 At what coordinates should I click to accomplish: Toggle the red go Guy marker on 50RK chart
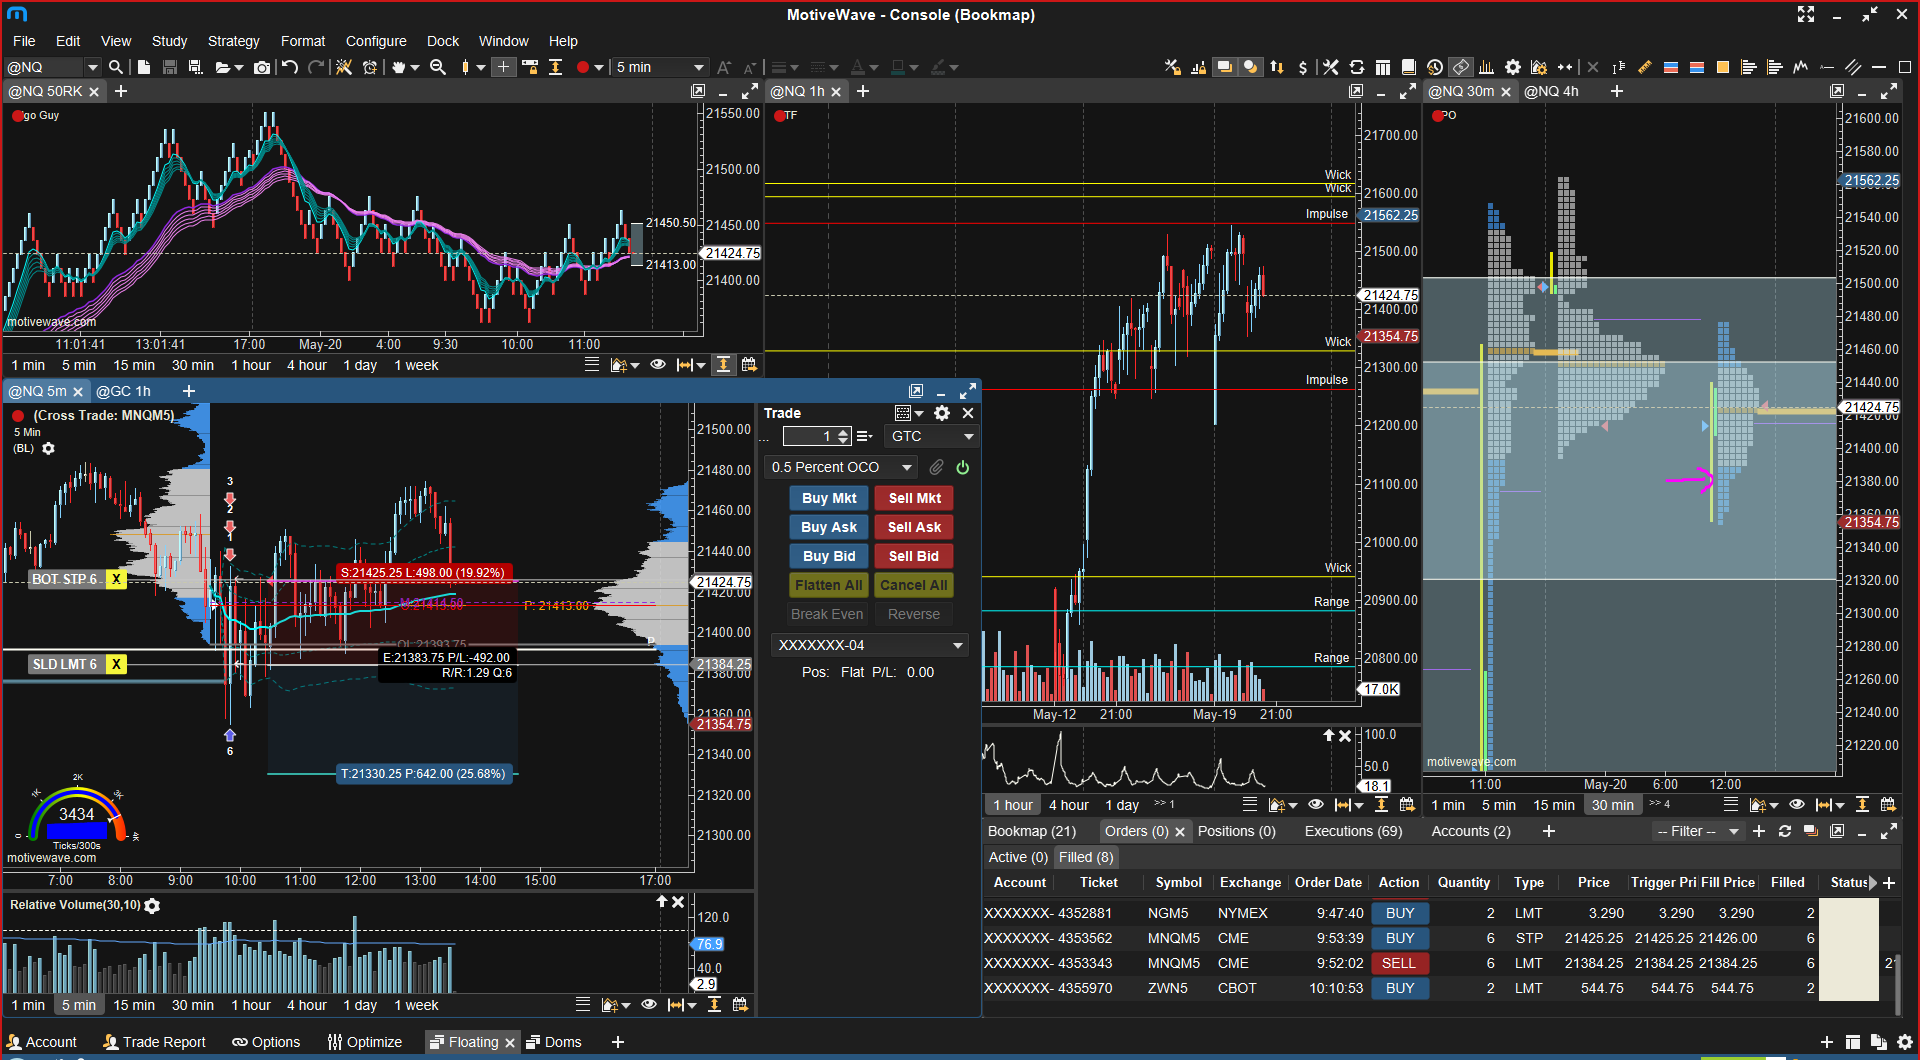(x=17, y=116)
